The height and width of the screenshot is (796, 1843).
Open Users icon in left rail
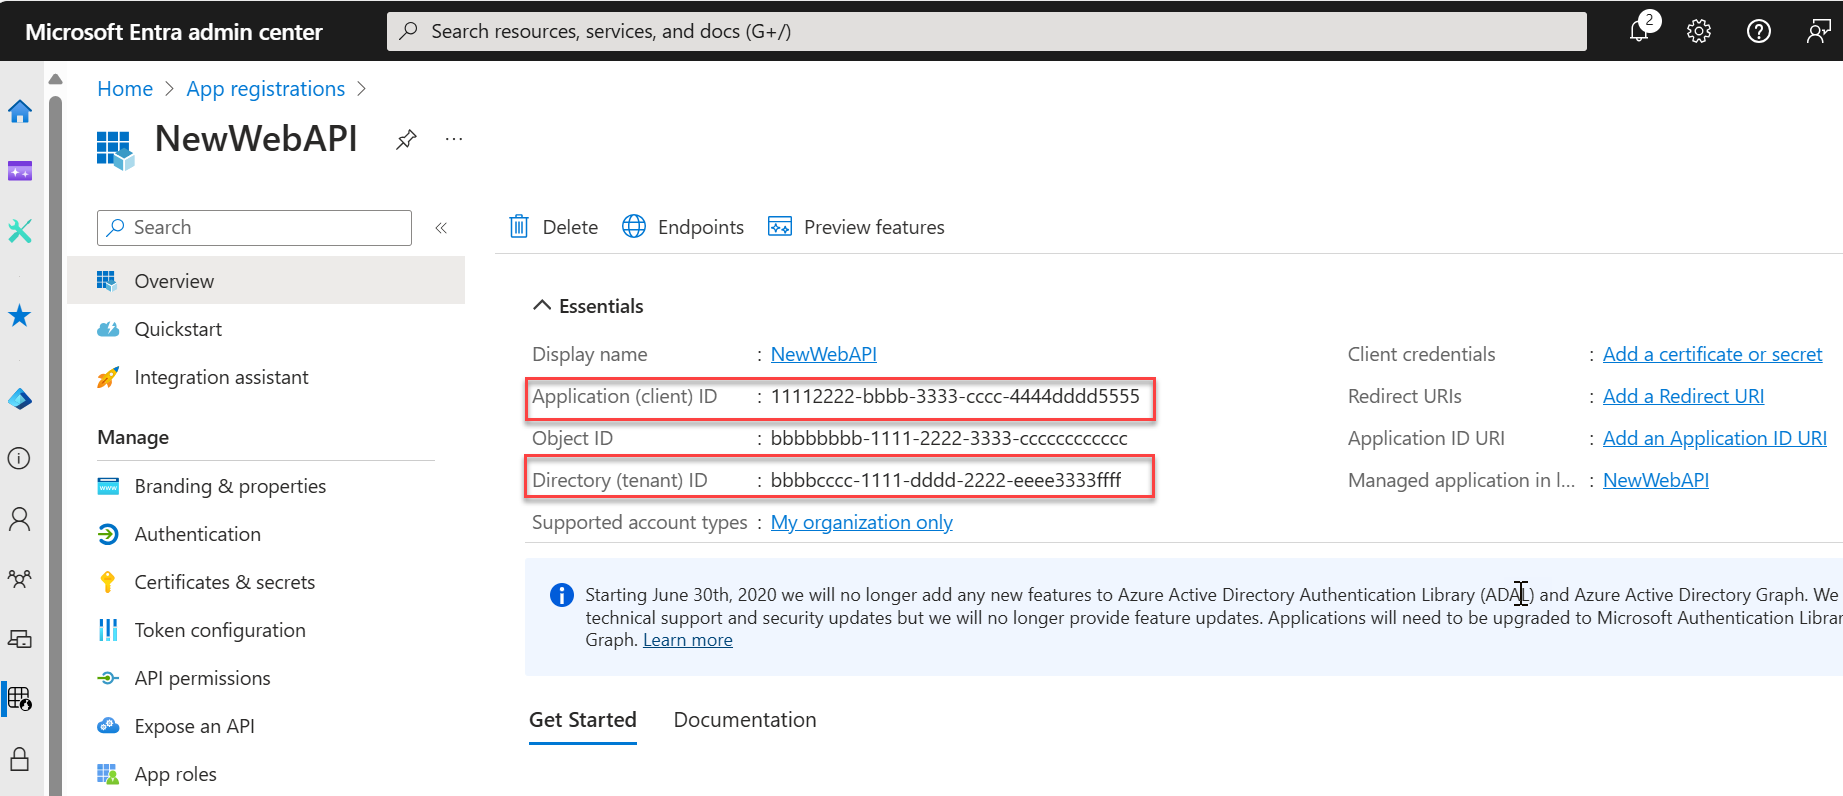click(20, 518)
